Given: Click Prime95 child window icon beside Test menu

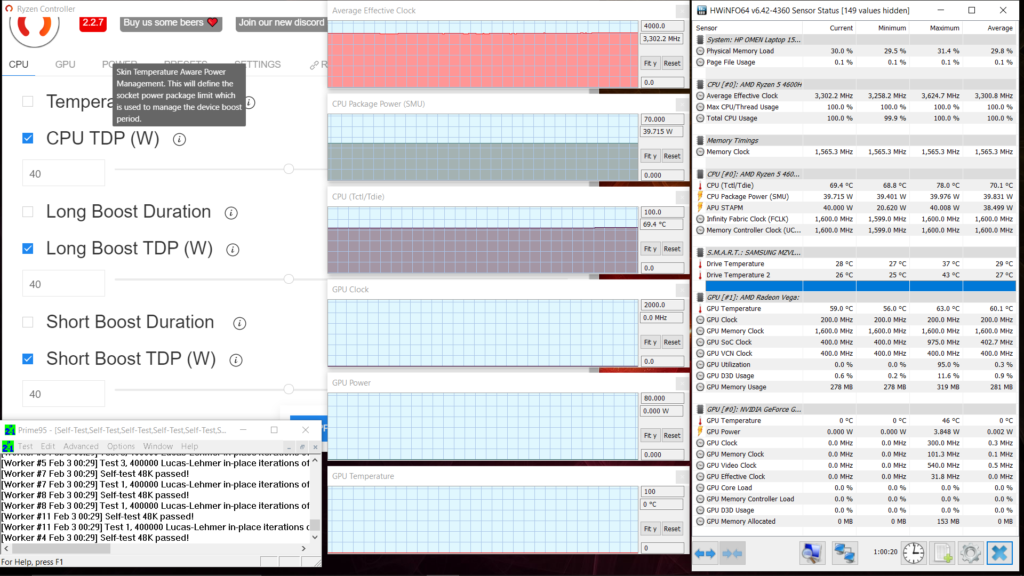Looking at the screenshot, I should [x=8, y=446].
